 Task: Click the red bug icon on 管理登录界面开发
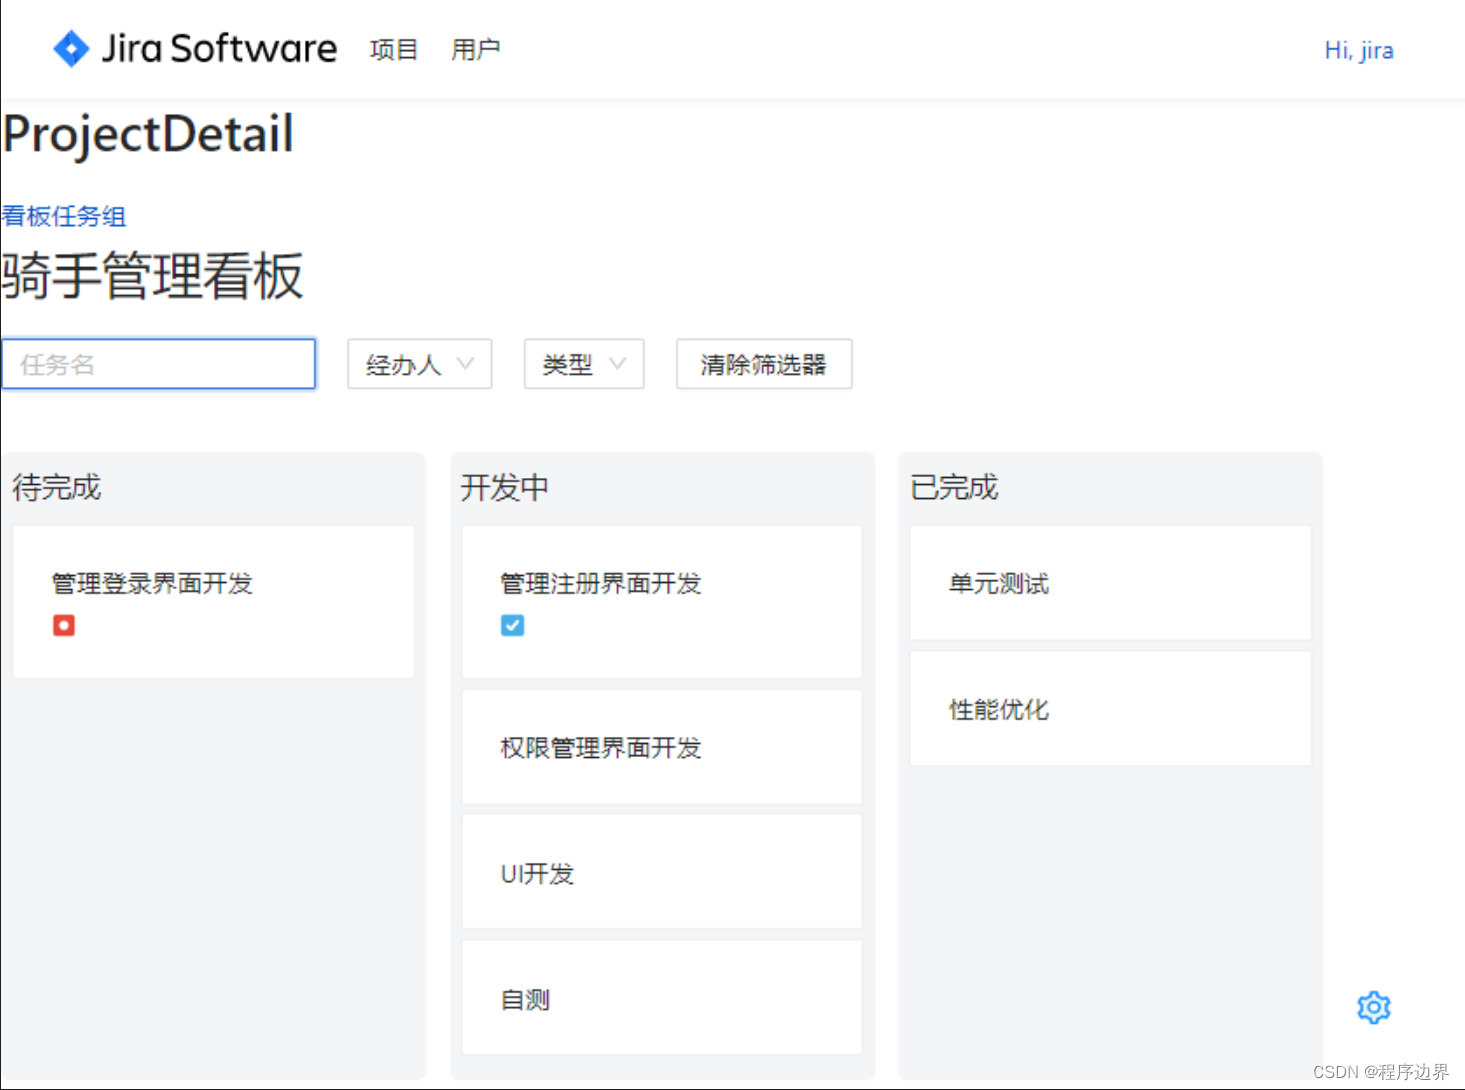click(x=64, y=625)
